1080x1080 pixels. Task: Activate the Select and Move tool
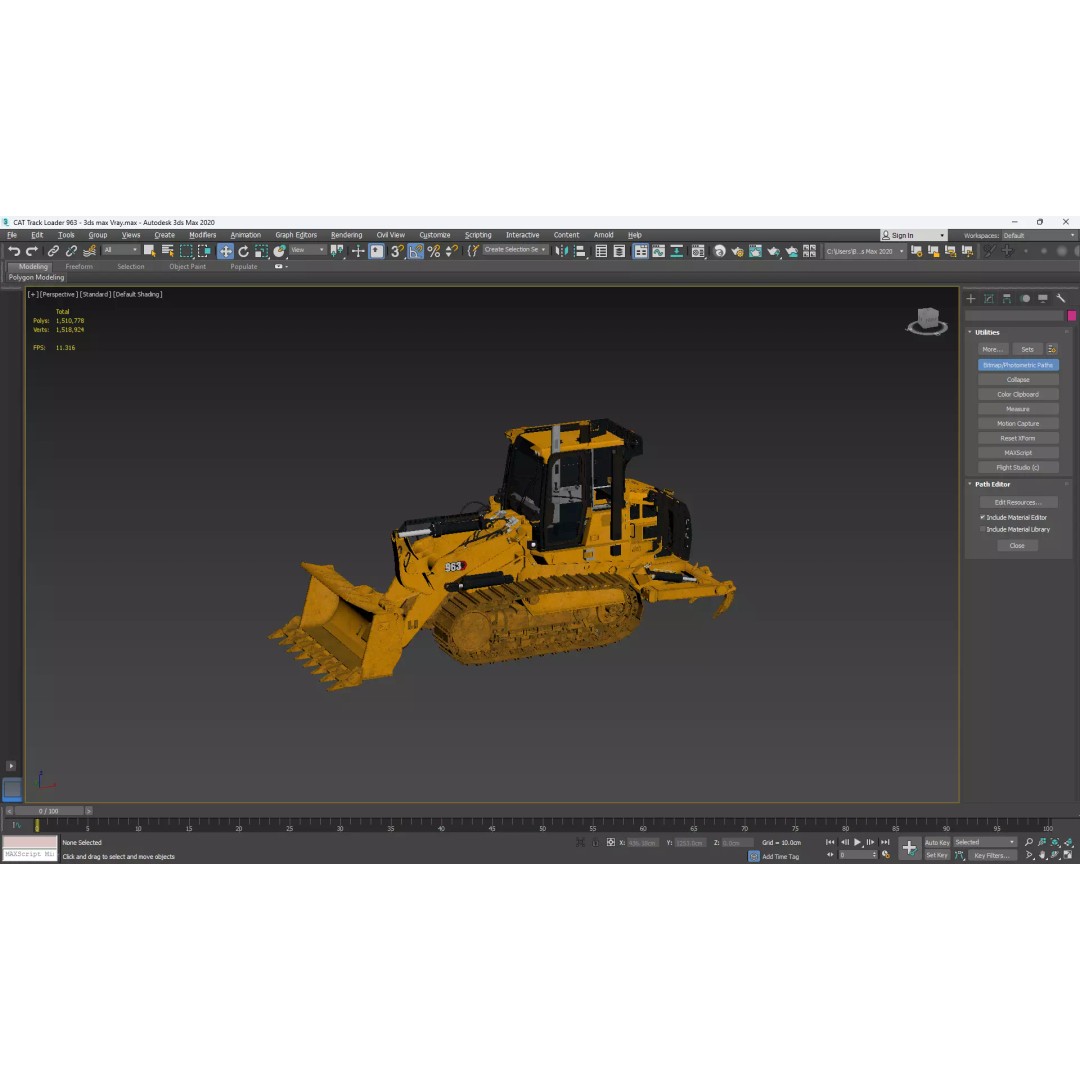(x=225, y=251)
